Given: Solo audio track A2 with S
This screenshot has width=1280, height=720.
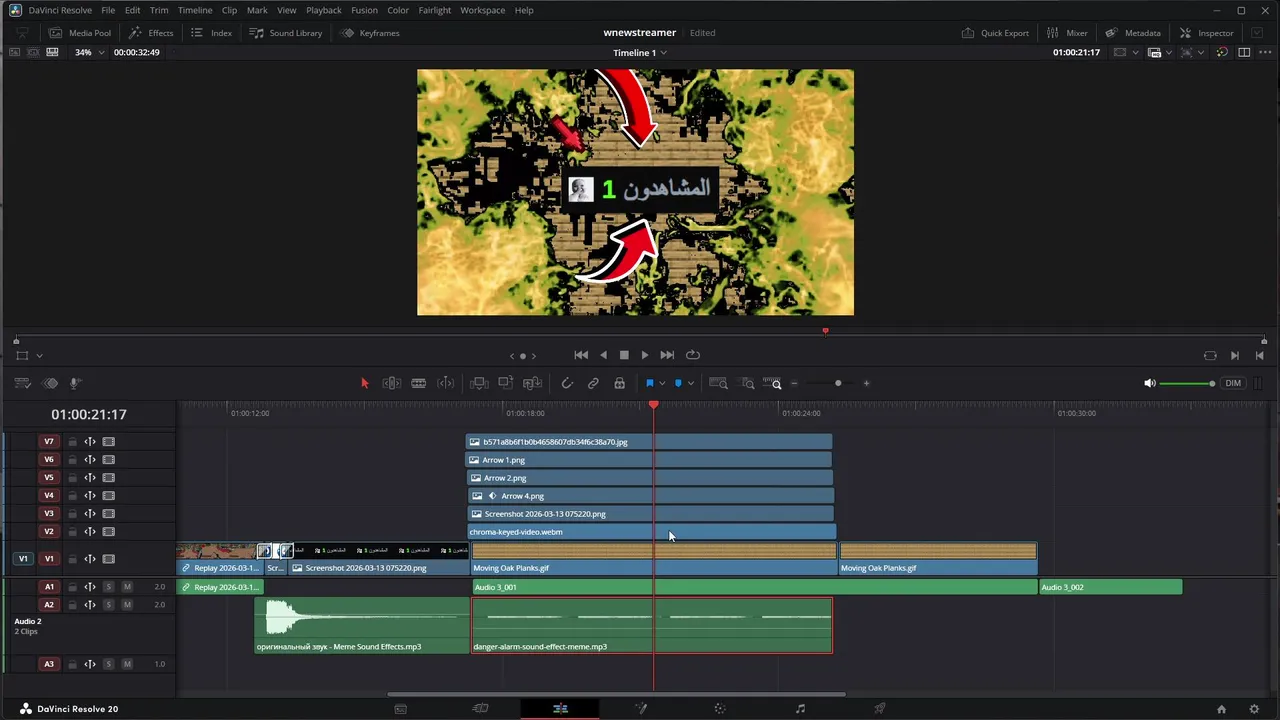Looking at the screenshot, I should point(109,605).
